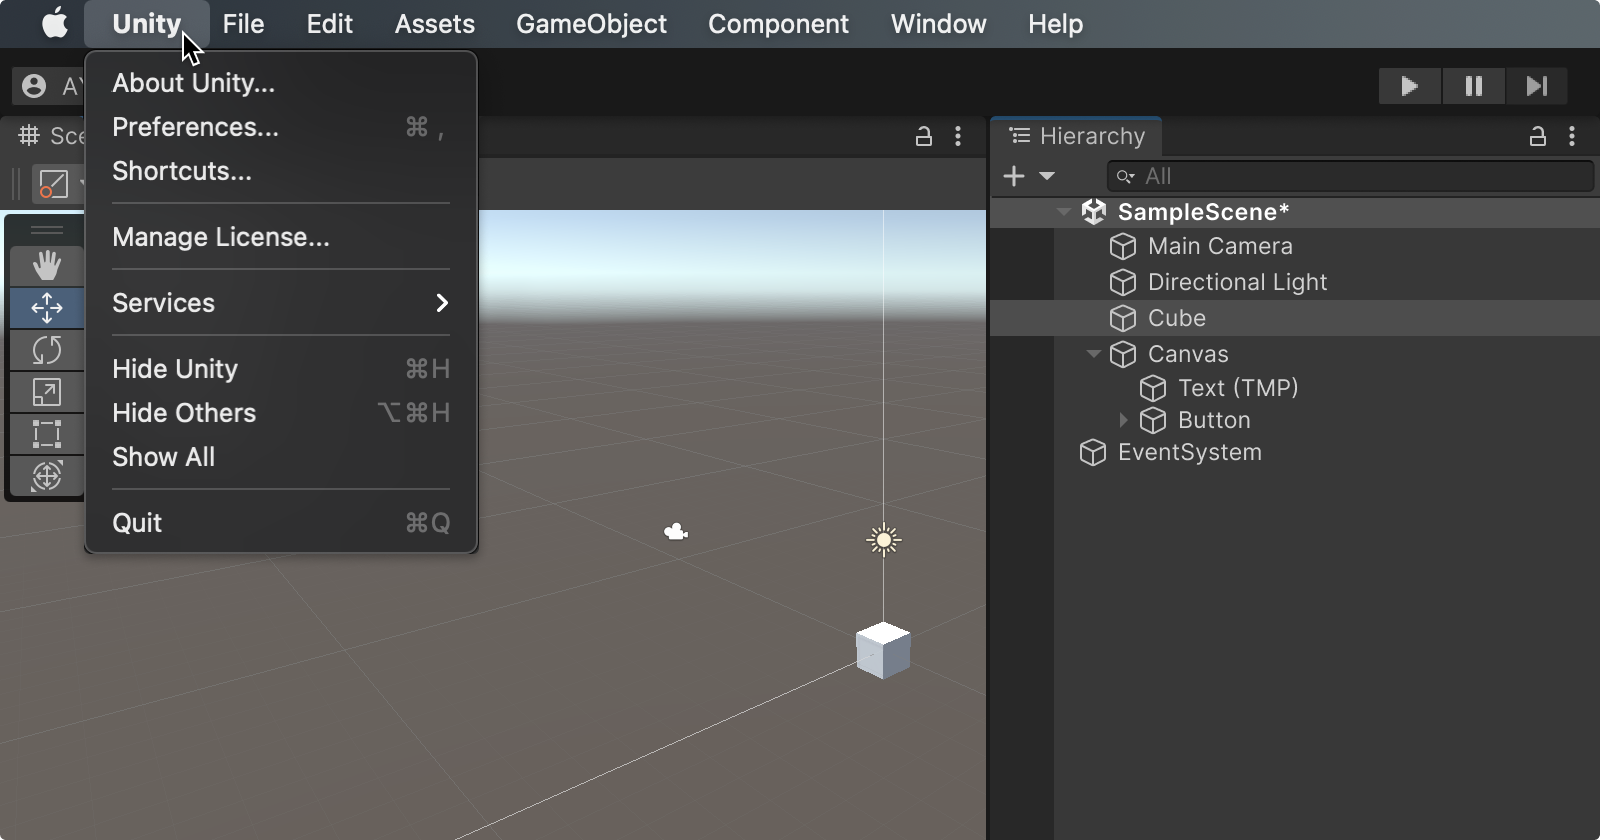Collapse the SampleScene tree
The image size is (1600, 840).
click(x=1064, y=212)
